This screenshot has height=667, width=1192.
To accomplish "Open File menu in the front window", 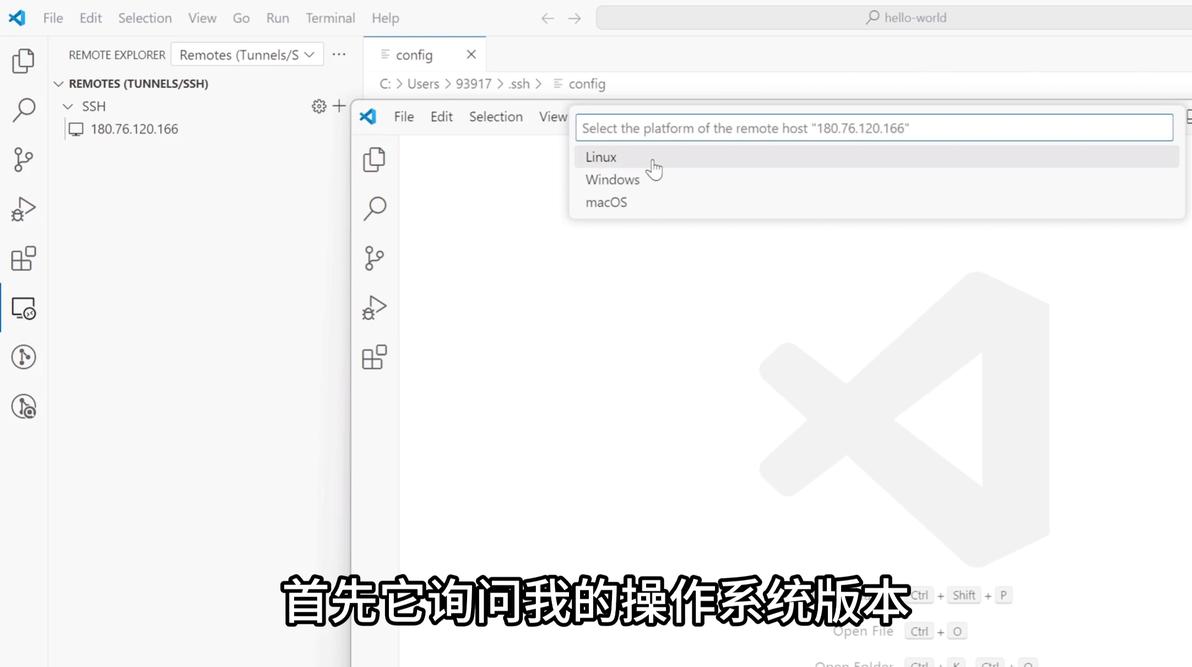I will tap(404, 116).
